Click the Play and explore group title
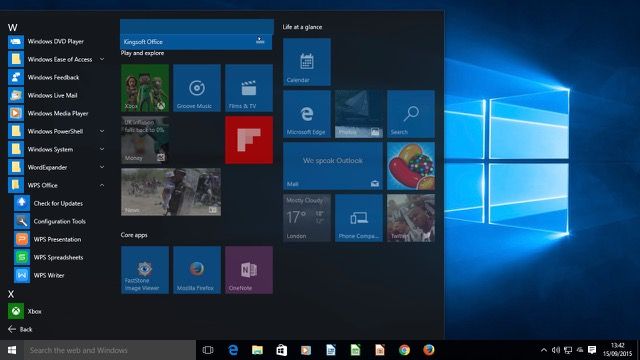This screenshot has width=640, height=360. (142, 53)
